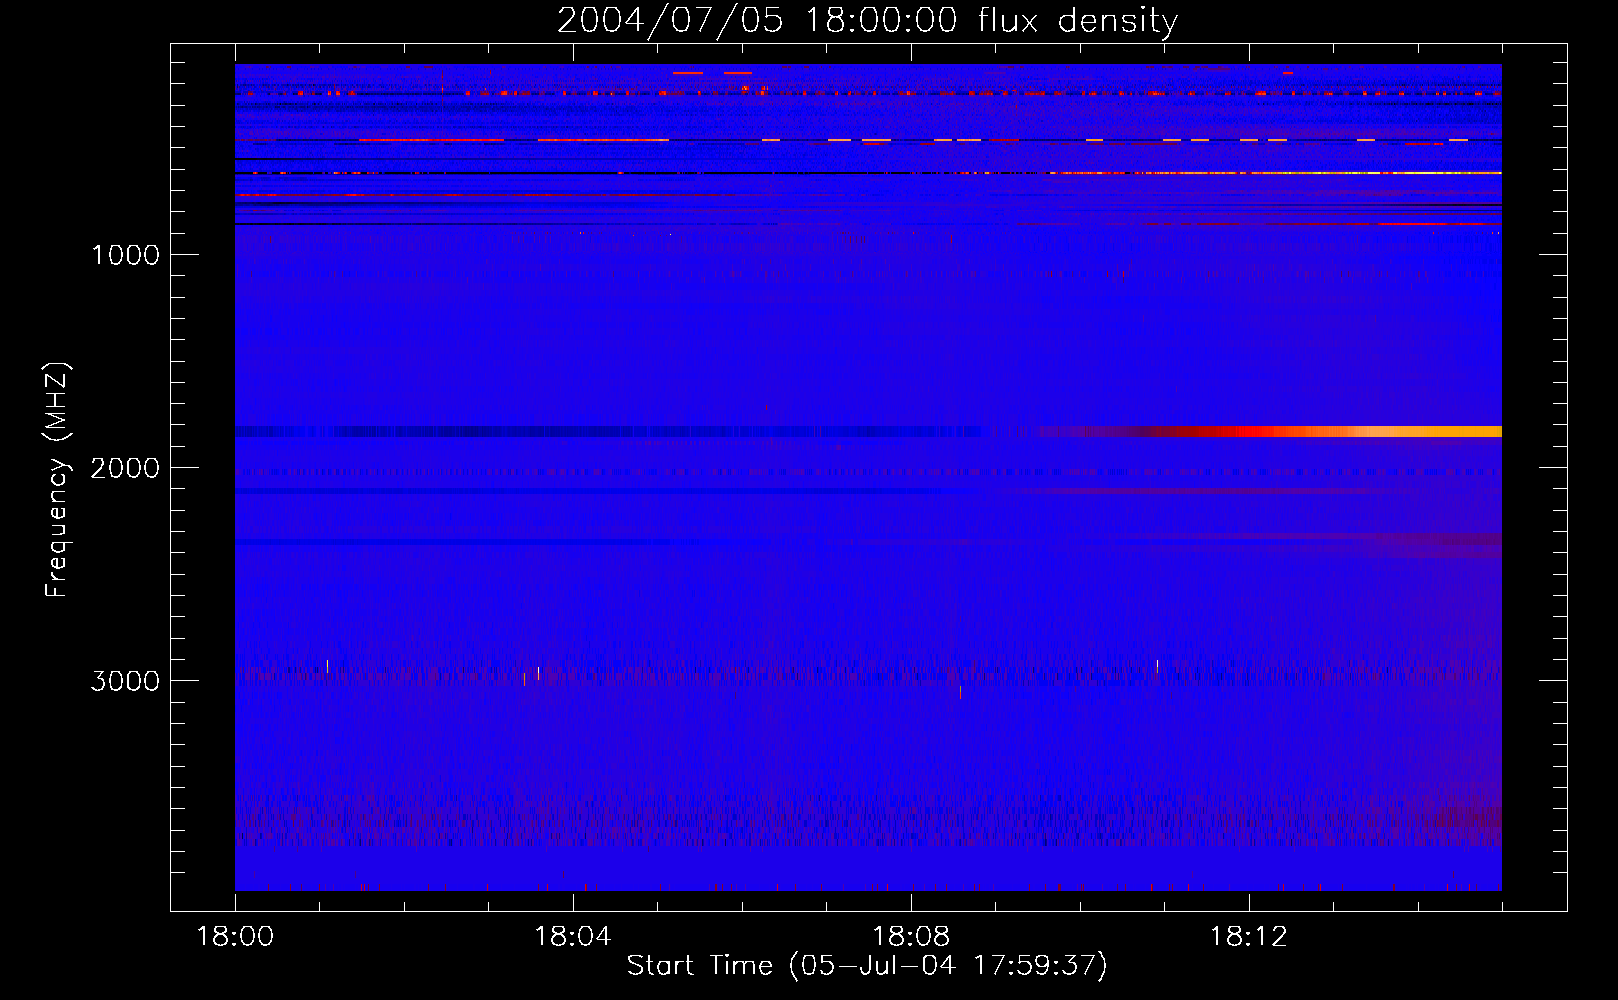
Task: Click the 18:04 time tick label
Action: tap(572, 937)
